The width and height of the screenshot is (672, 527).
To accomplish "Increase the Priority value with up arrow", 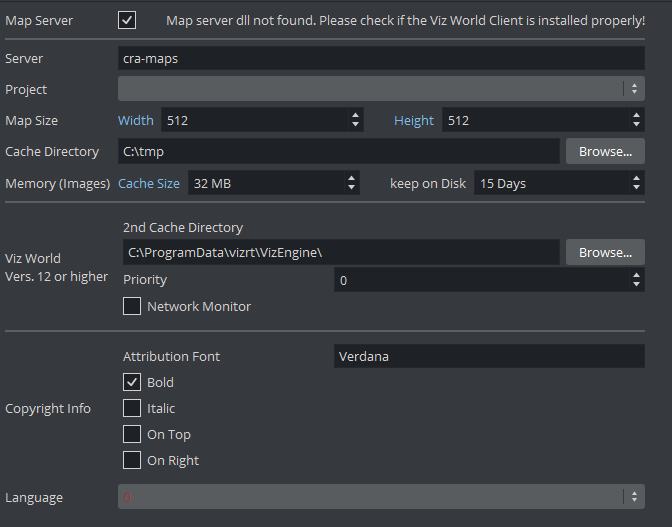I will (x=637, y=275).
